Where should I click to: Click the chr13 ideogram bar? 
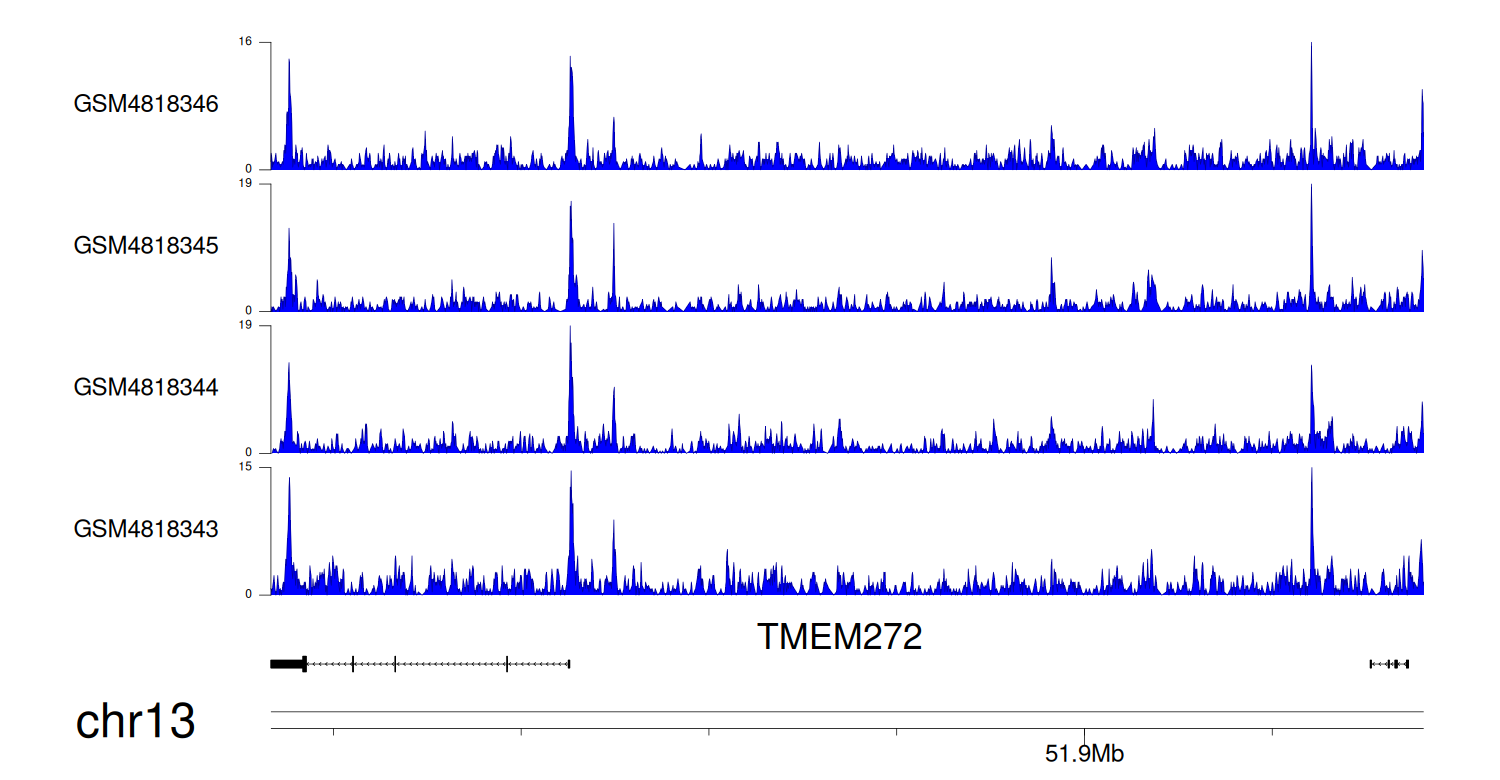(846, 720)
